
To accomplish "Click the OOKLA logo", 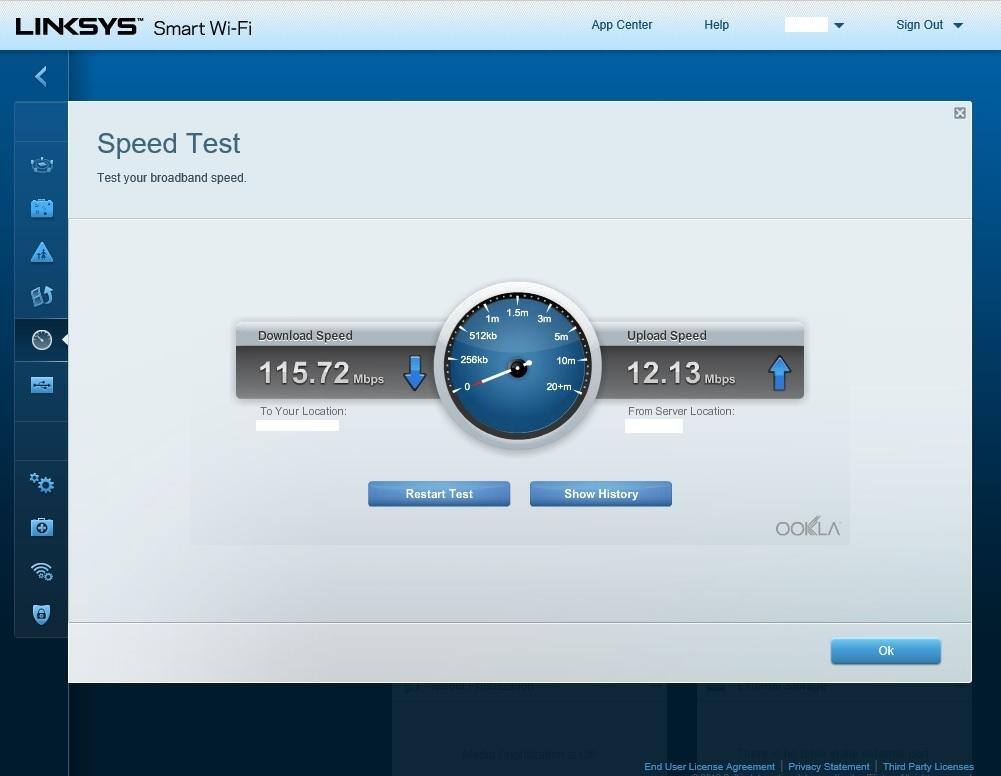I will click(806, 526).
